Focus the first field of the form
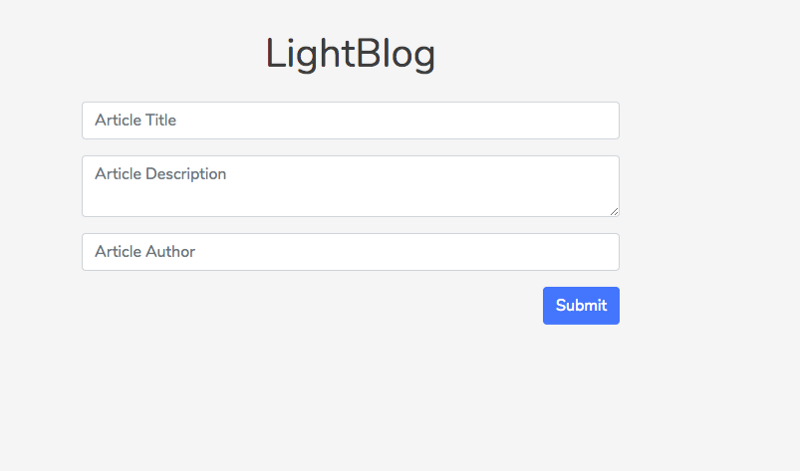 [x=350, y=120]
